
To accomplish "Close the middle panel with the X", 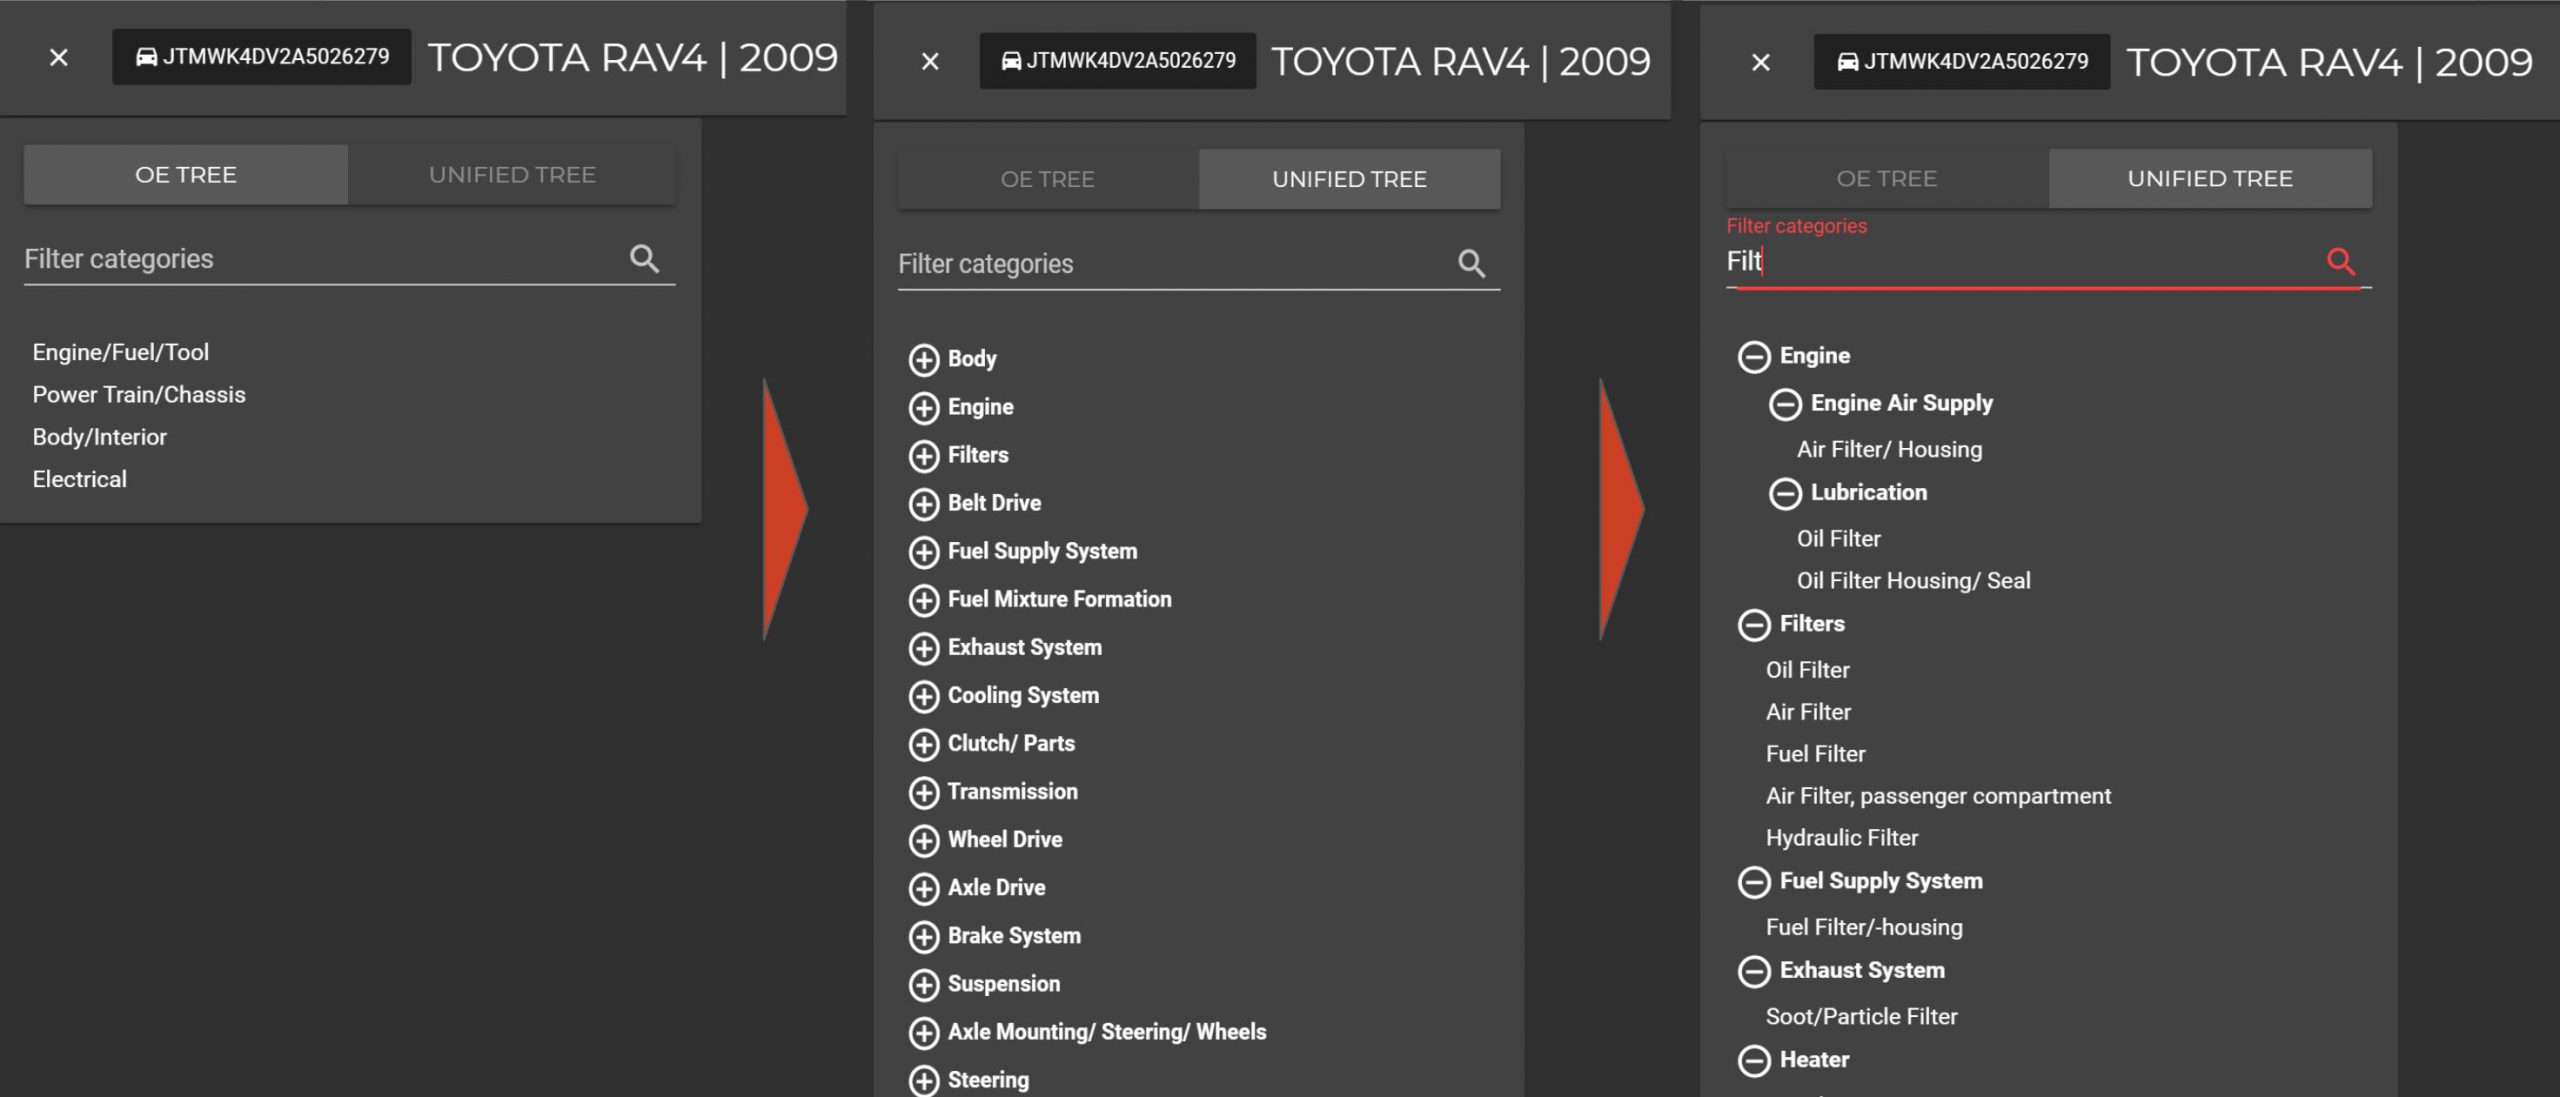I will [930, 61].
